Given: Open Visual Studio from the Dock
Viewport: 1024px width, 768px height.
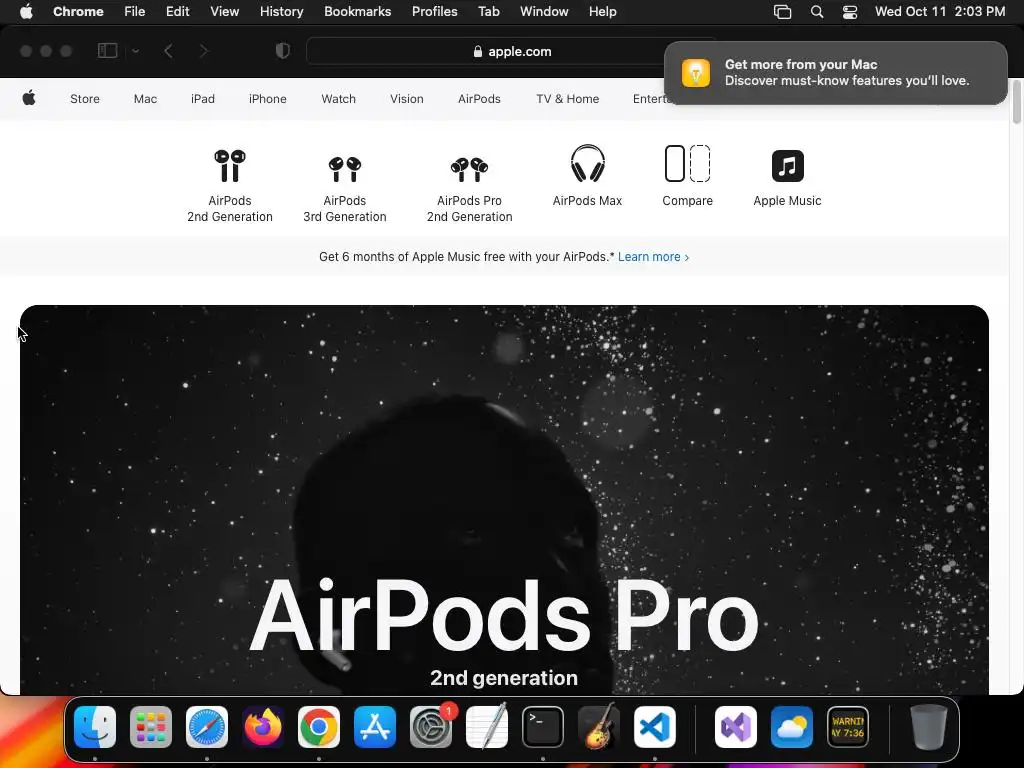Looking at the screenshot, I should pyautogui.click(x=736, y=727).
